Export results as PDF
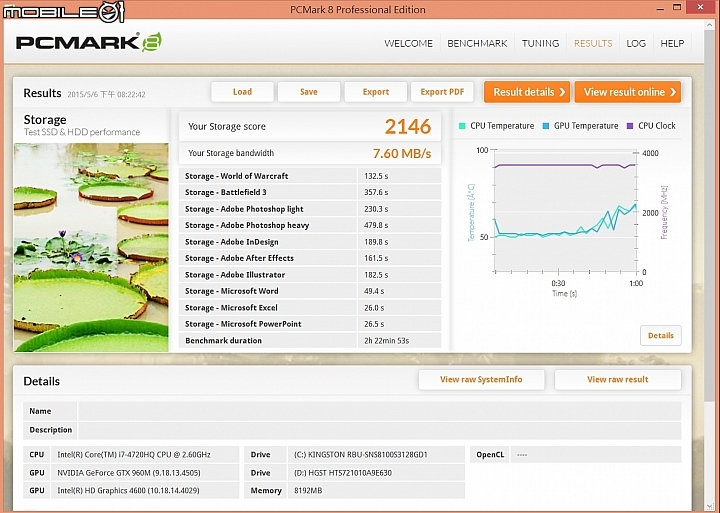Screen dimensions: 720x513 coord(442,92)
